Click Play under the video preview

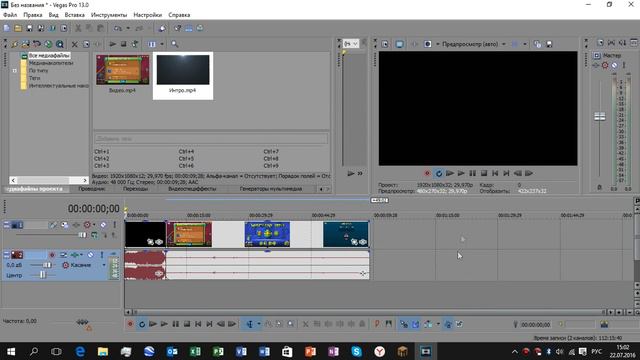pos(461,173)
